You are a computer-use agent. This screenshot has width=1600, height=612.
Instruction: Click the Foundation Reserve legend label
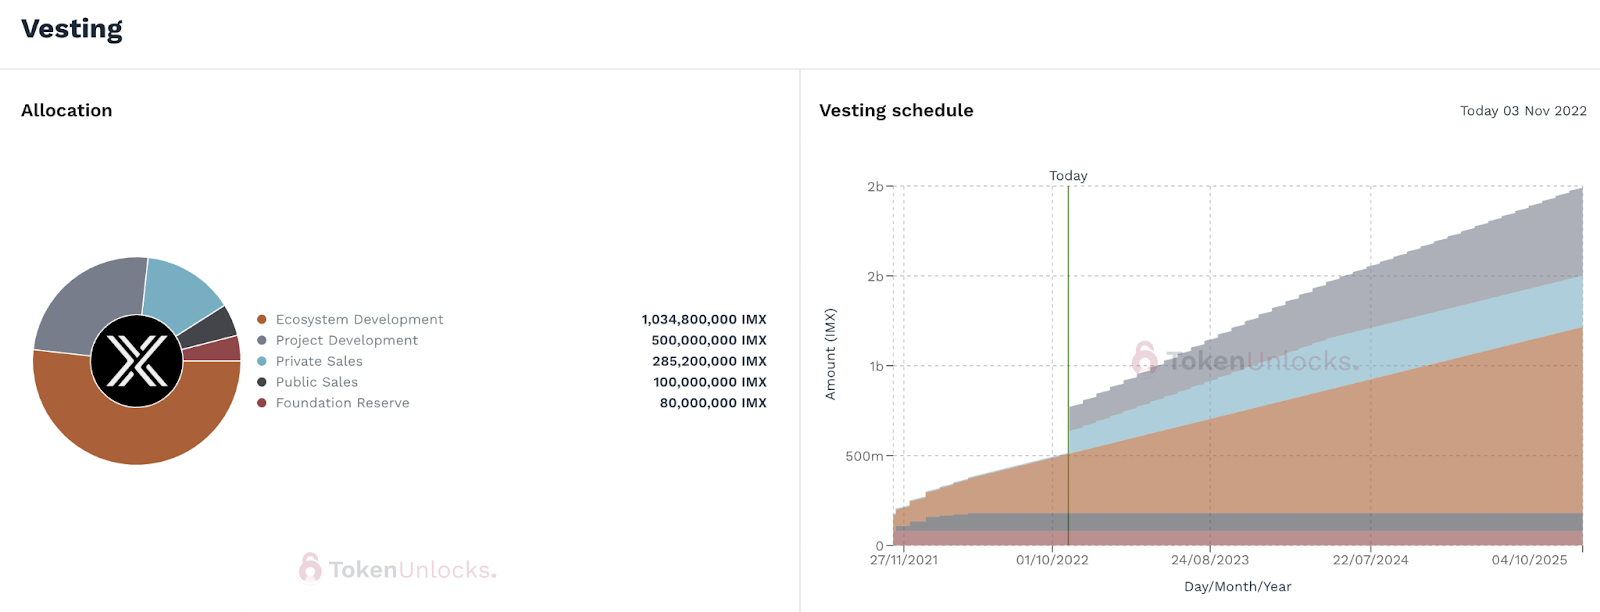(x=343, y=403)
